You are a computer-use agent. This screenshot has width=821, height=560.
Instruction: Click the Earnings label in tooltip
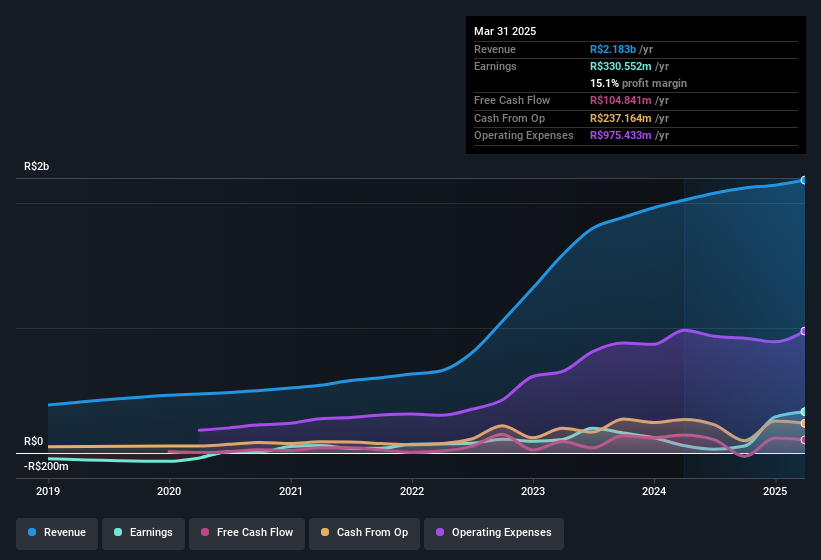pyautogui.click(x=495, y=66)
